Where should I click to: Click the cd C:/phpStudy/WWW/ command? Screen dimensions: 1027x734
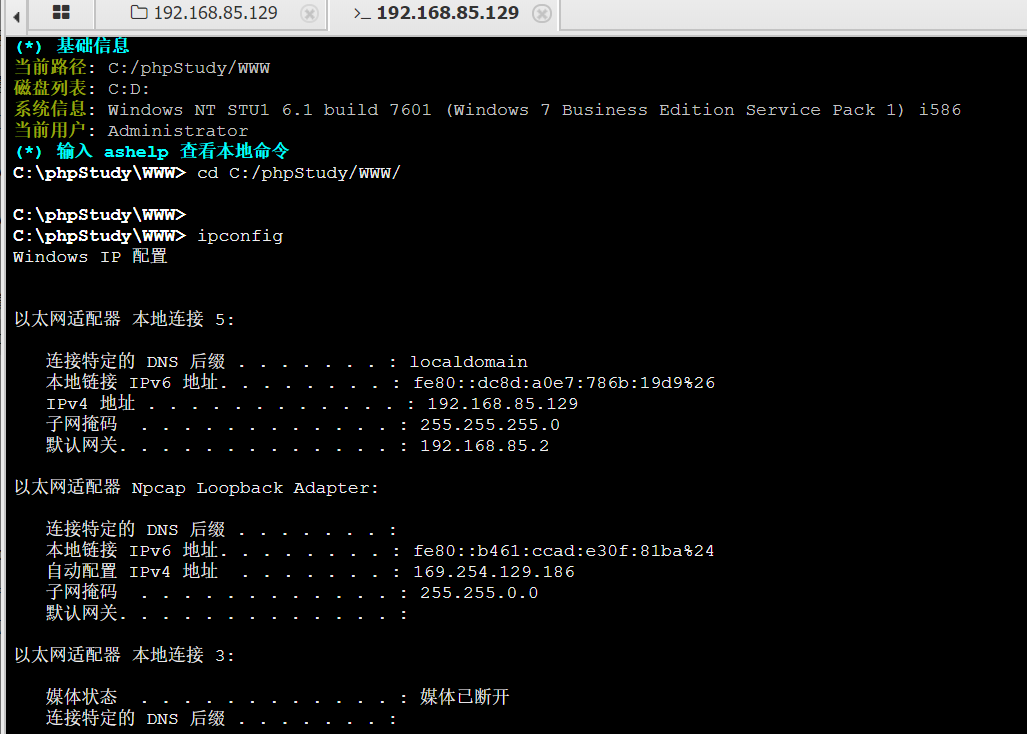(299, 173)
